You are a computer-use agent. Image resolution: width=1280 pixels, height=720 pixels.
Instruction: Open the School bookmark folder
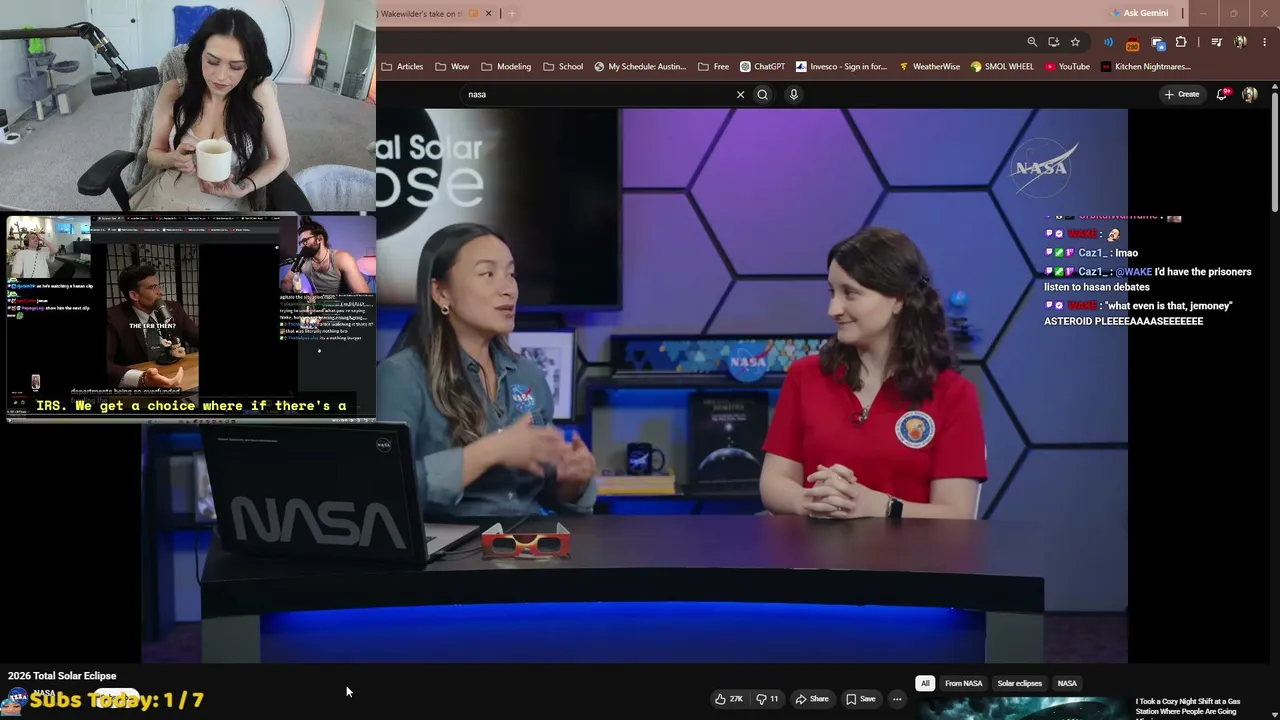[x=563, y=67]
